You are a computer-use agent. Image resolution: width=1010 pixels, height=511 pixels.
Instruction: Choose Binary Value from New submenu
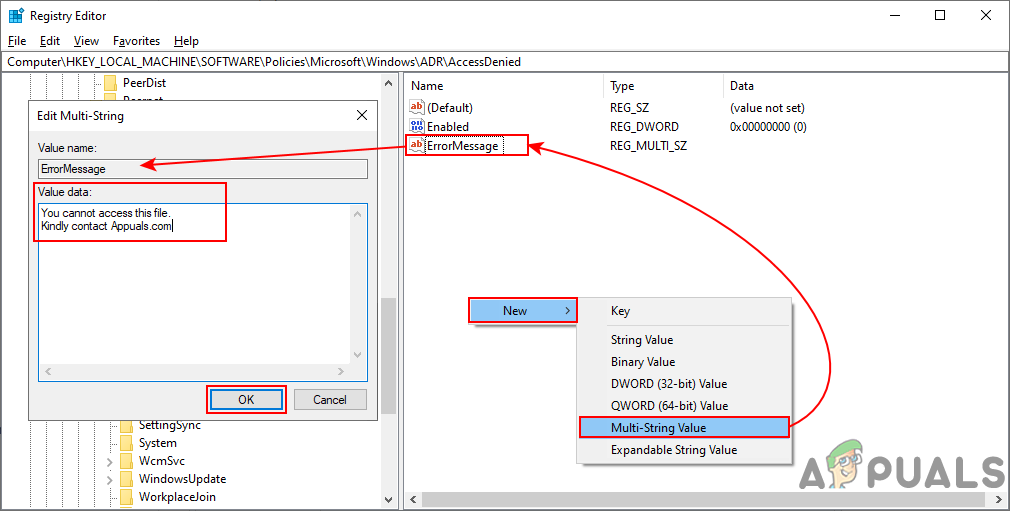point(683,362)
